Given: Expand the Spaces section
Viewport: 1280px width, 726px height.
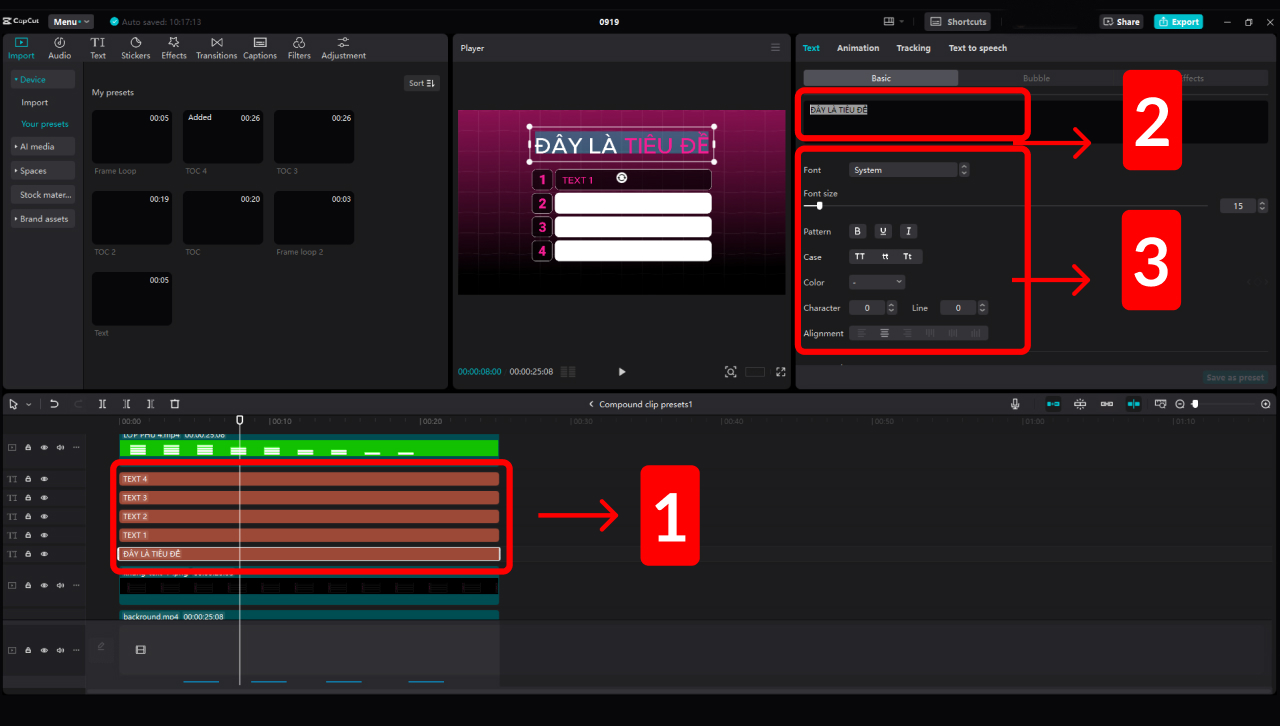Looking at the screenshot, I should (44, 170).
